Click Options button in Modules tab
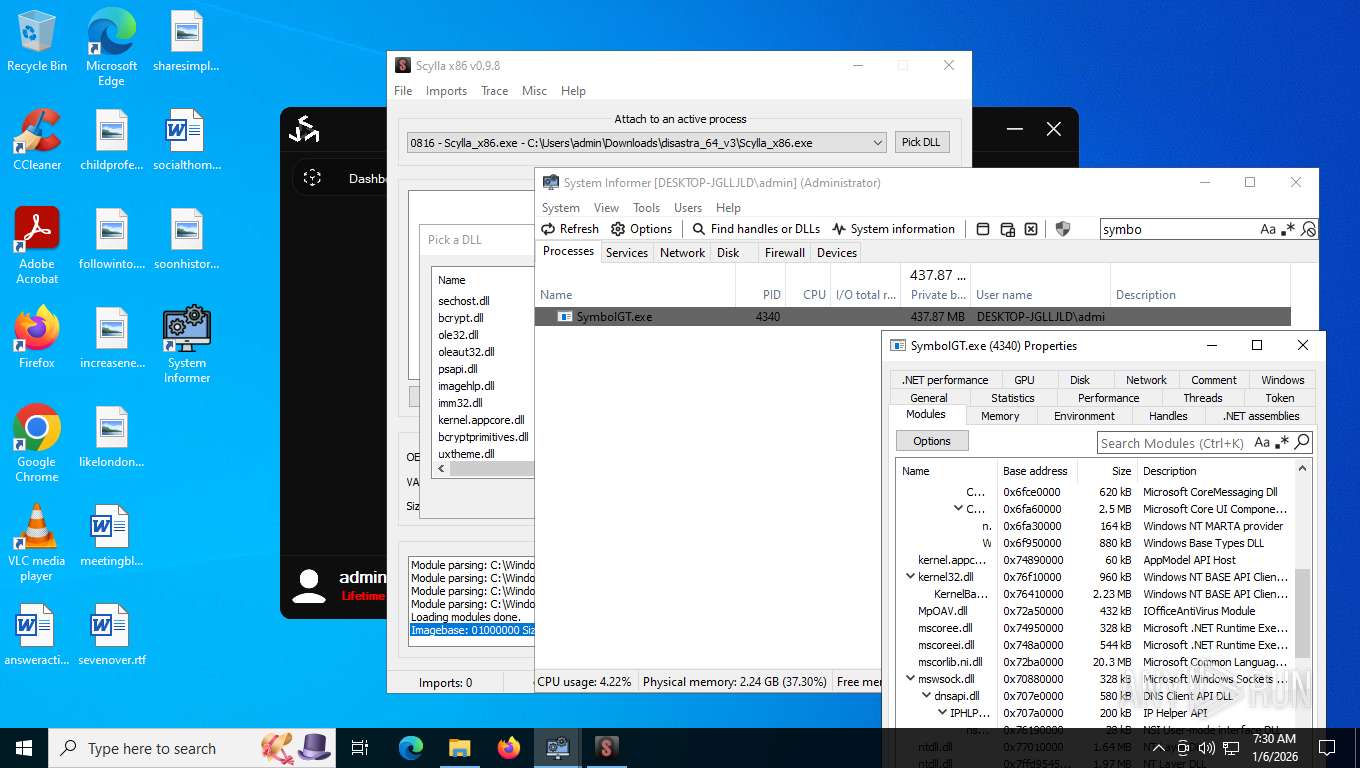 coord(932,441)
